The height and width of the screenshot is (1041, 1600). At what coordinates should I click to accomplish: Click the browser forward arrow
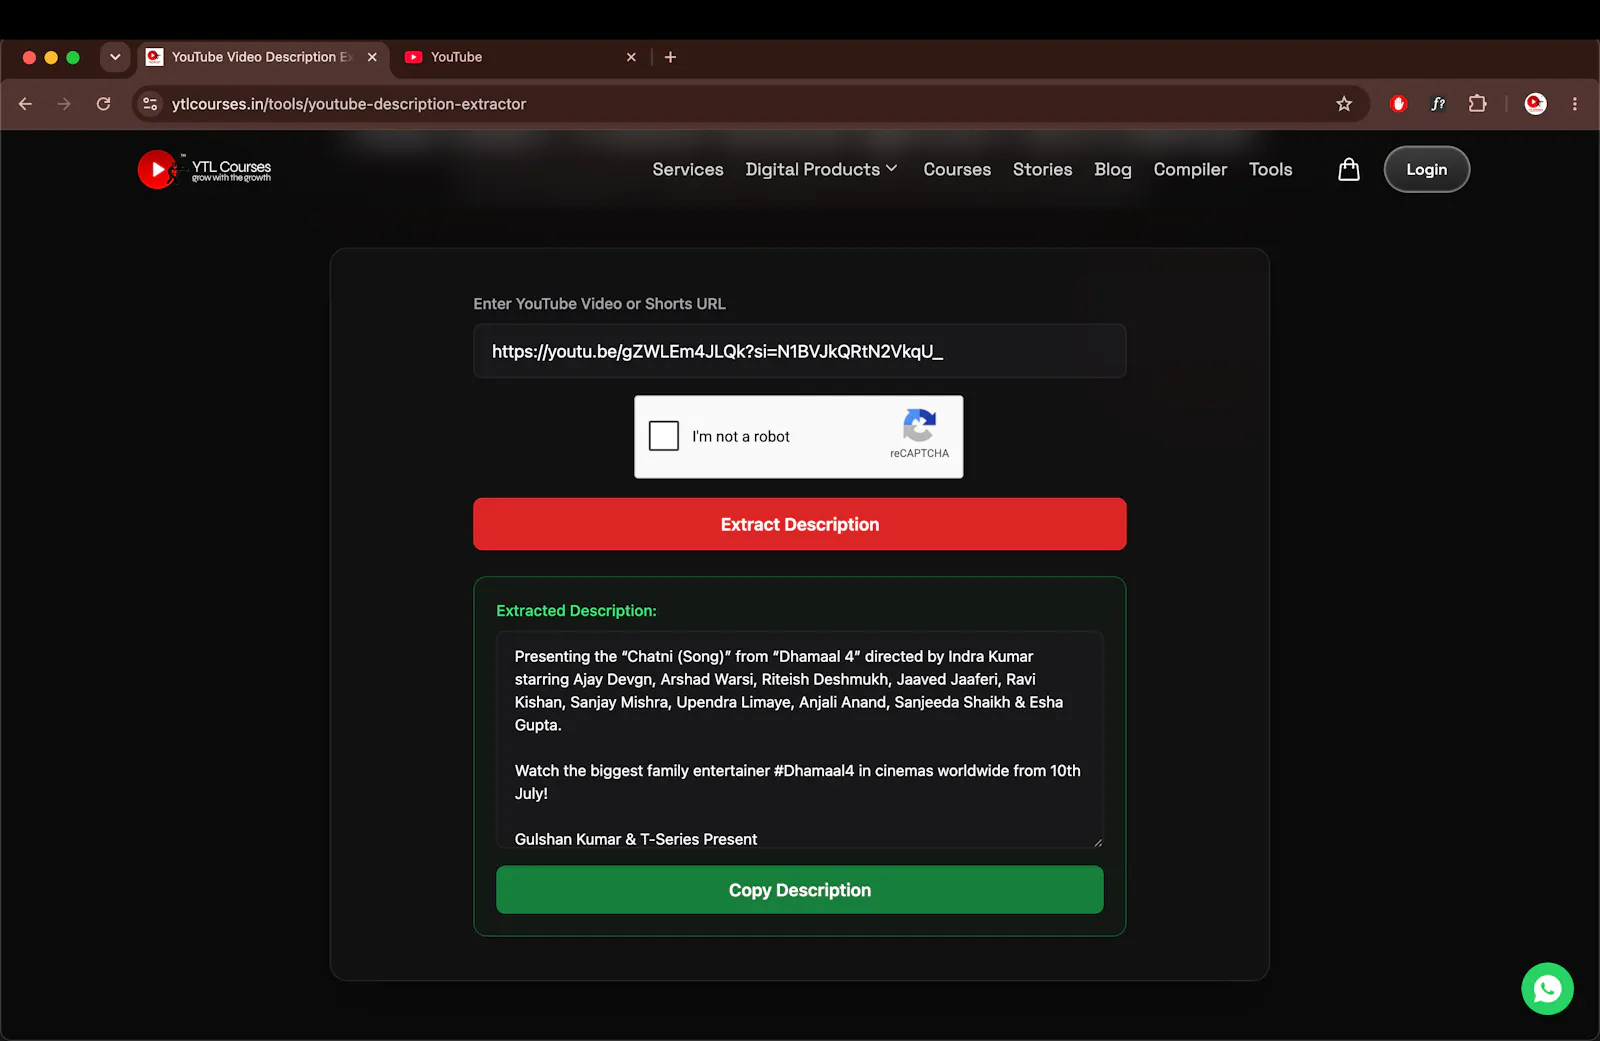64,104
